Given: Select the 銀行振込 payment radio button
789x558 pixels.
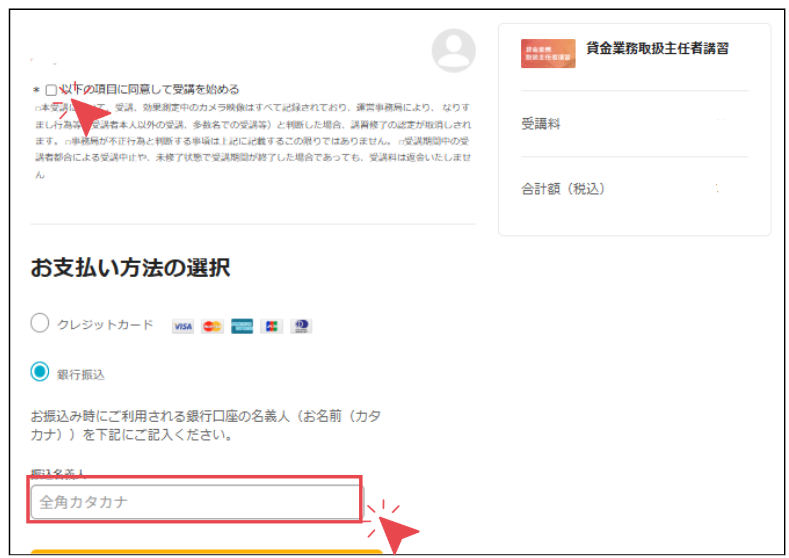Looking at the screenshot, I should click(x=40, y=372).
